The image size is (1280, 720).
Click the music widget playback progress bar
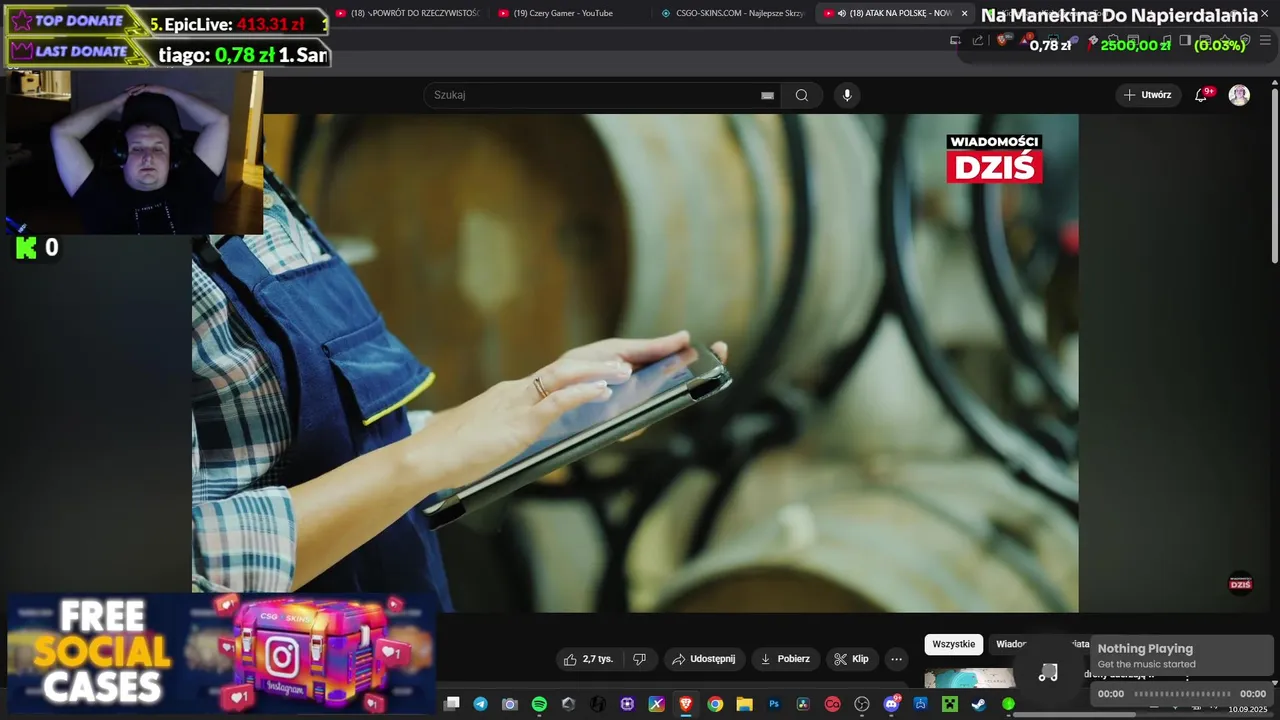pyautogui.click(x=1182, y=694)
